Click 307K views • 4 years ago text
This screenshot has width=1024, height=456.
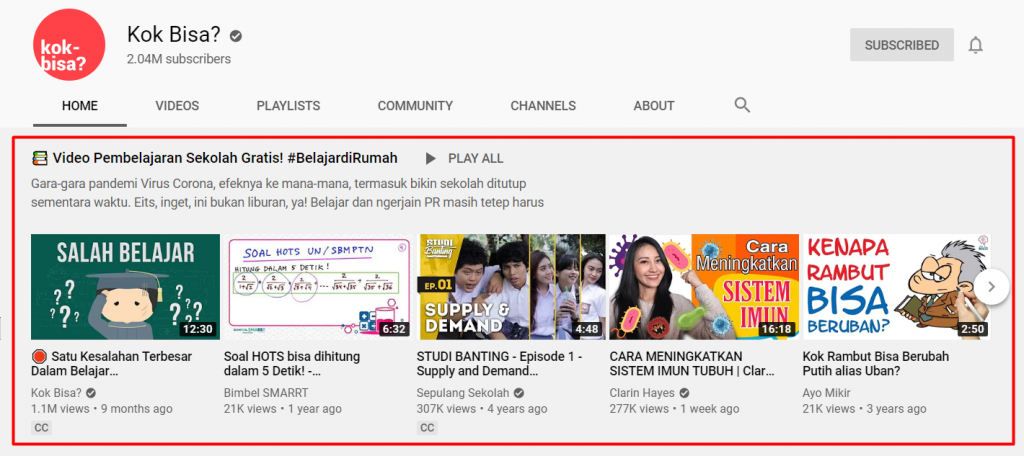coord(482,409)
